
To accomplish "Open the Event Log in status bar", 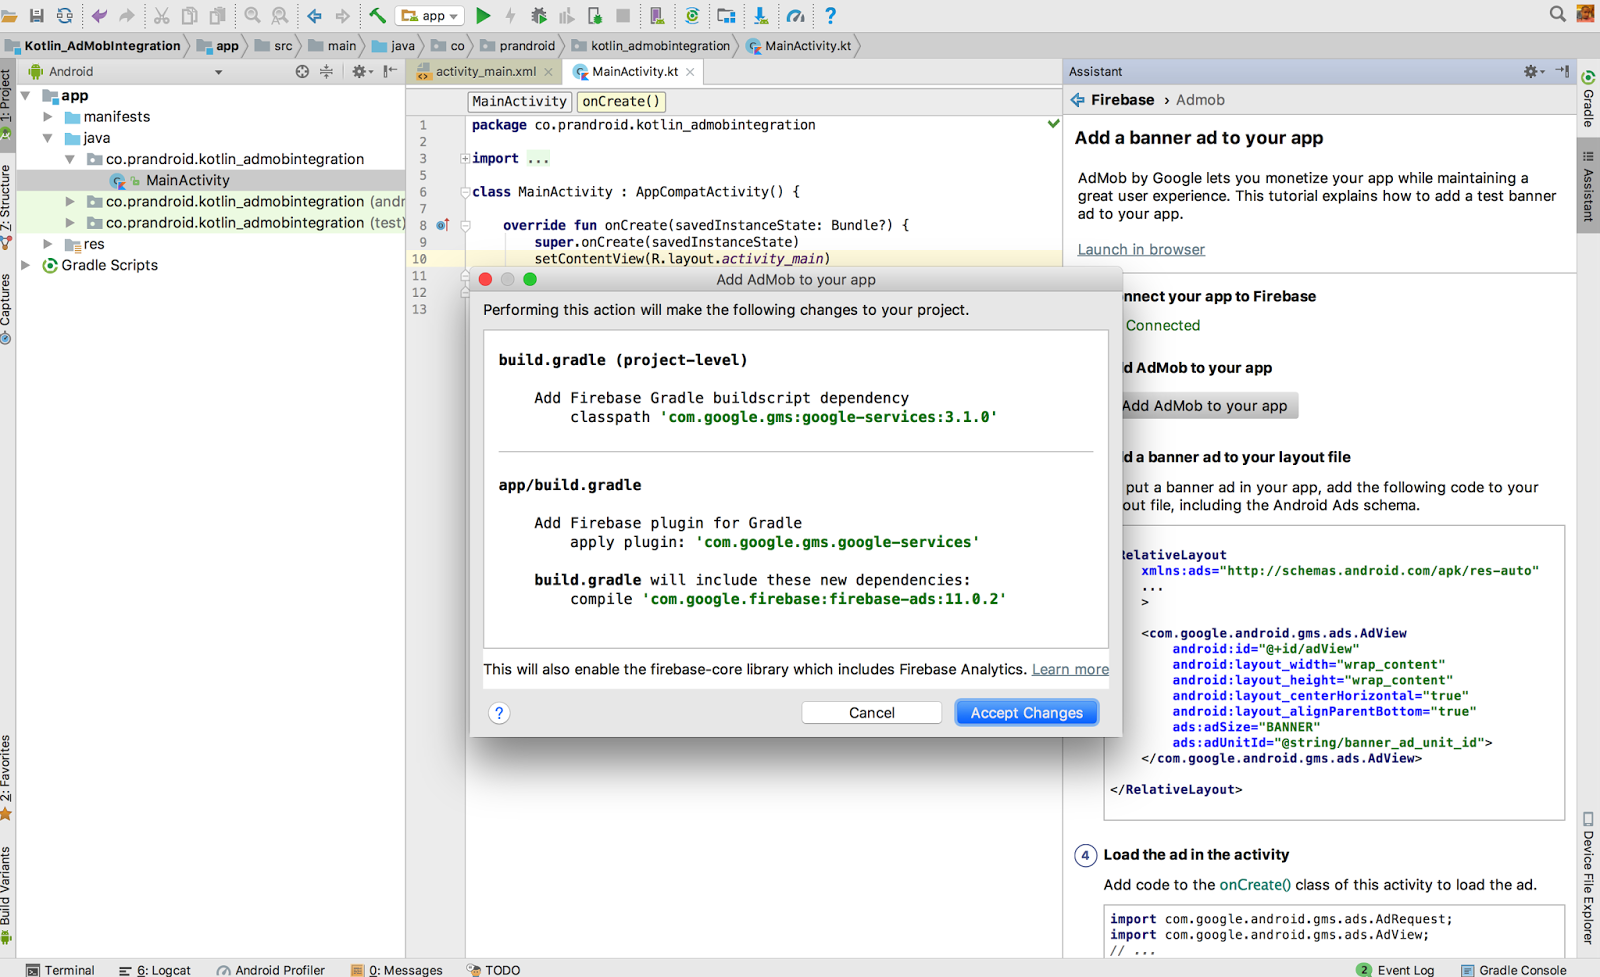I will click(1395, 970).
